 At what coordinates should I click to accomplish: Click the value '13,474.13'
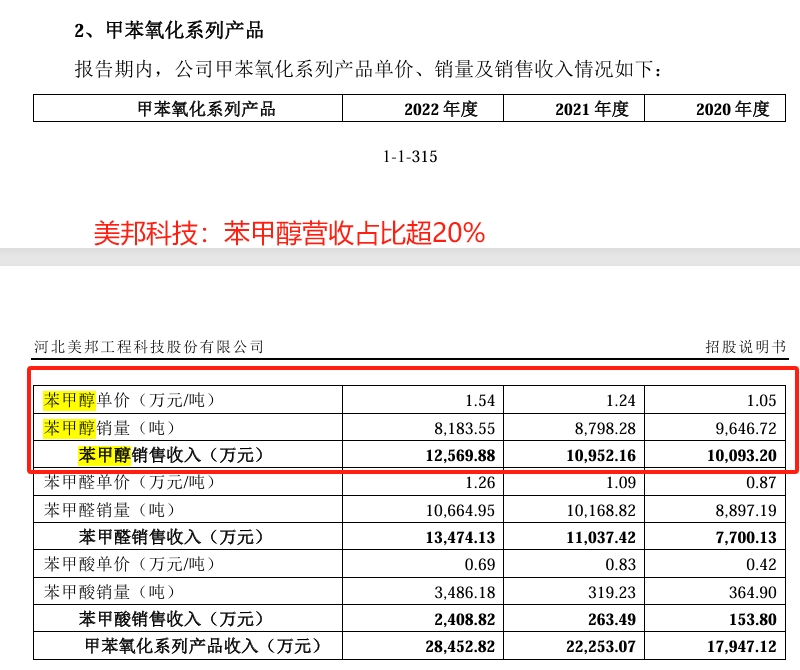point(461,537)
